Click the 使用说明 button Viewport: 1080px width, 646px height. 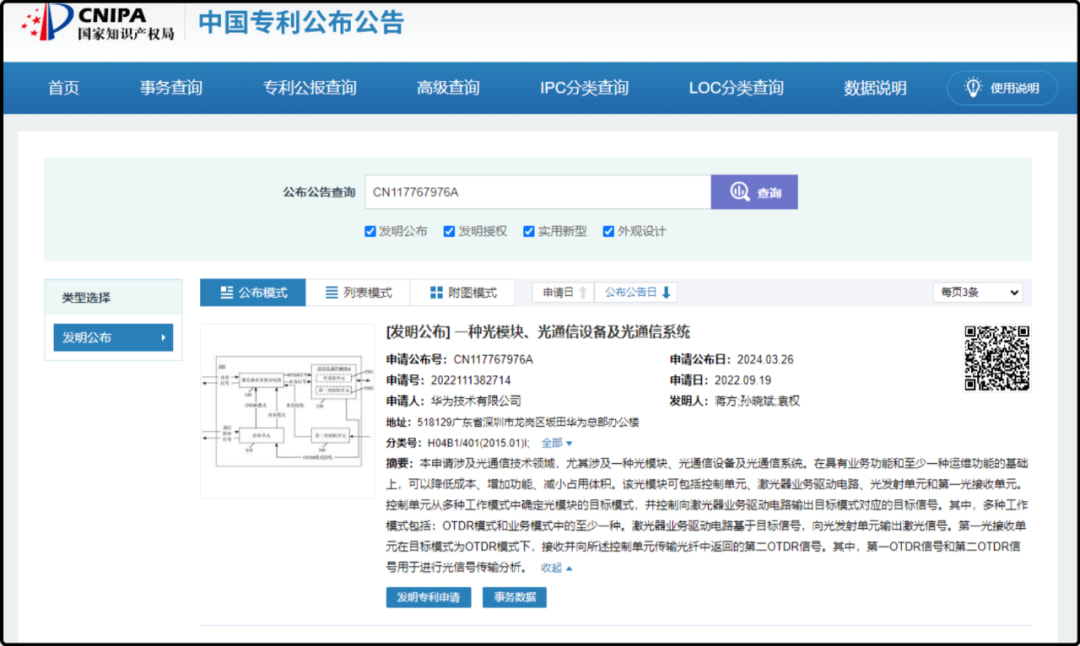pos(1002,87)
